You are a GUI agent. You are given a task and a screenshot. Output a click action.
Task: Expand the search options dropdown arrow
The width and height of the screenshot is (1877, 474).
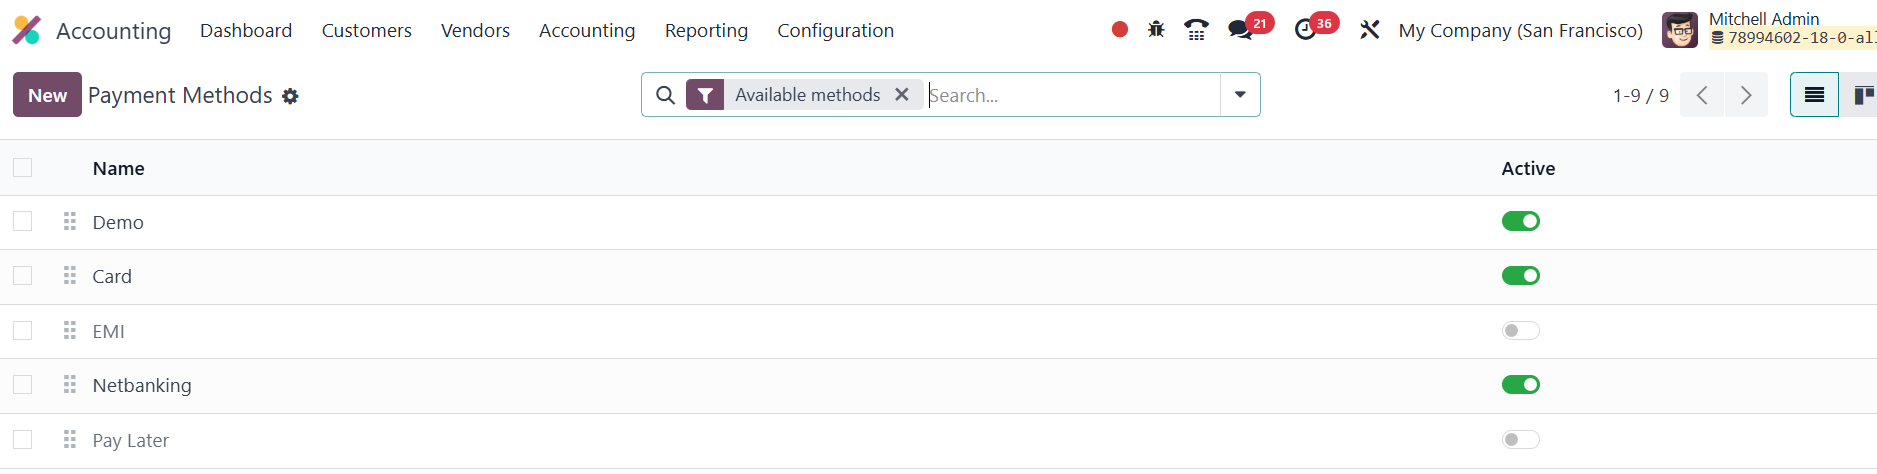pos(1240,95)
